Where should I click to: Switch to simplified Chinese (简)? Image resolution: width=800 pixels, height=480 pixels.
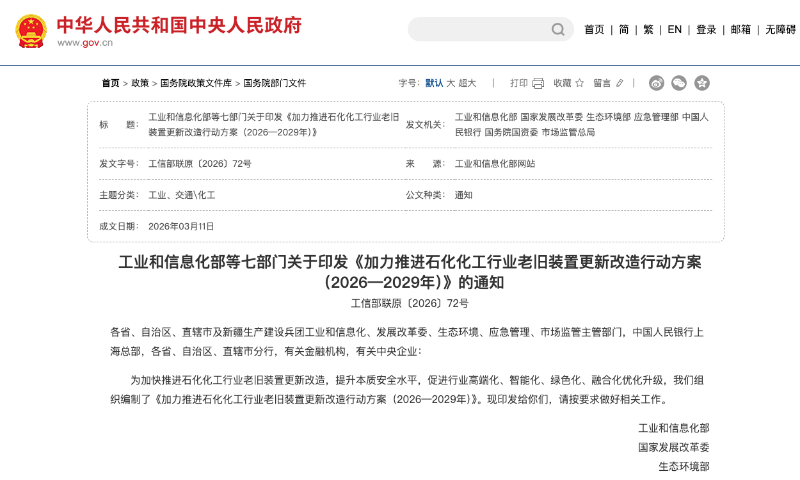tap(623, 30)
